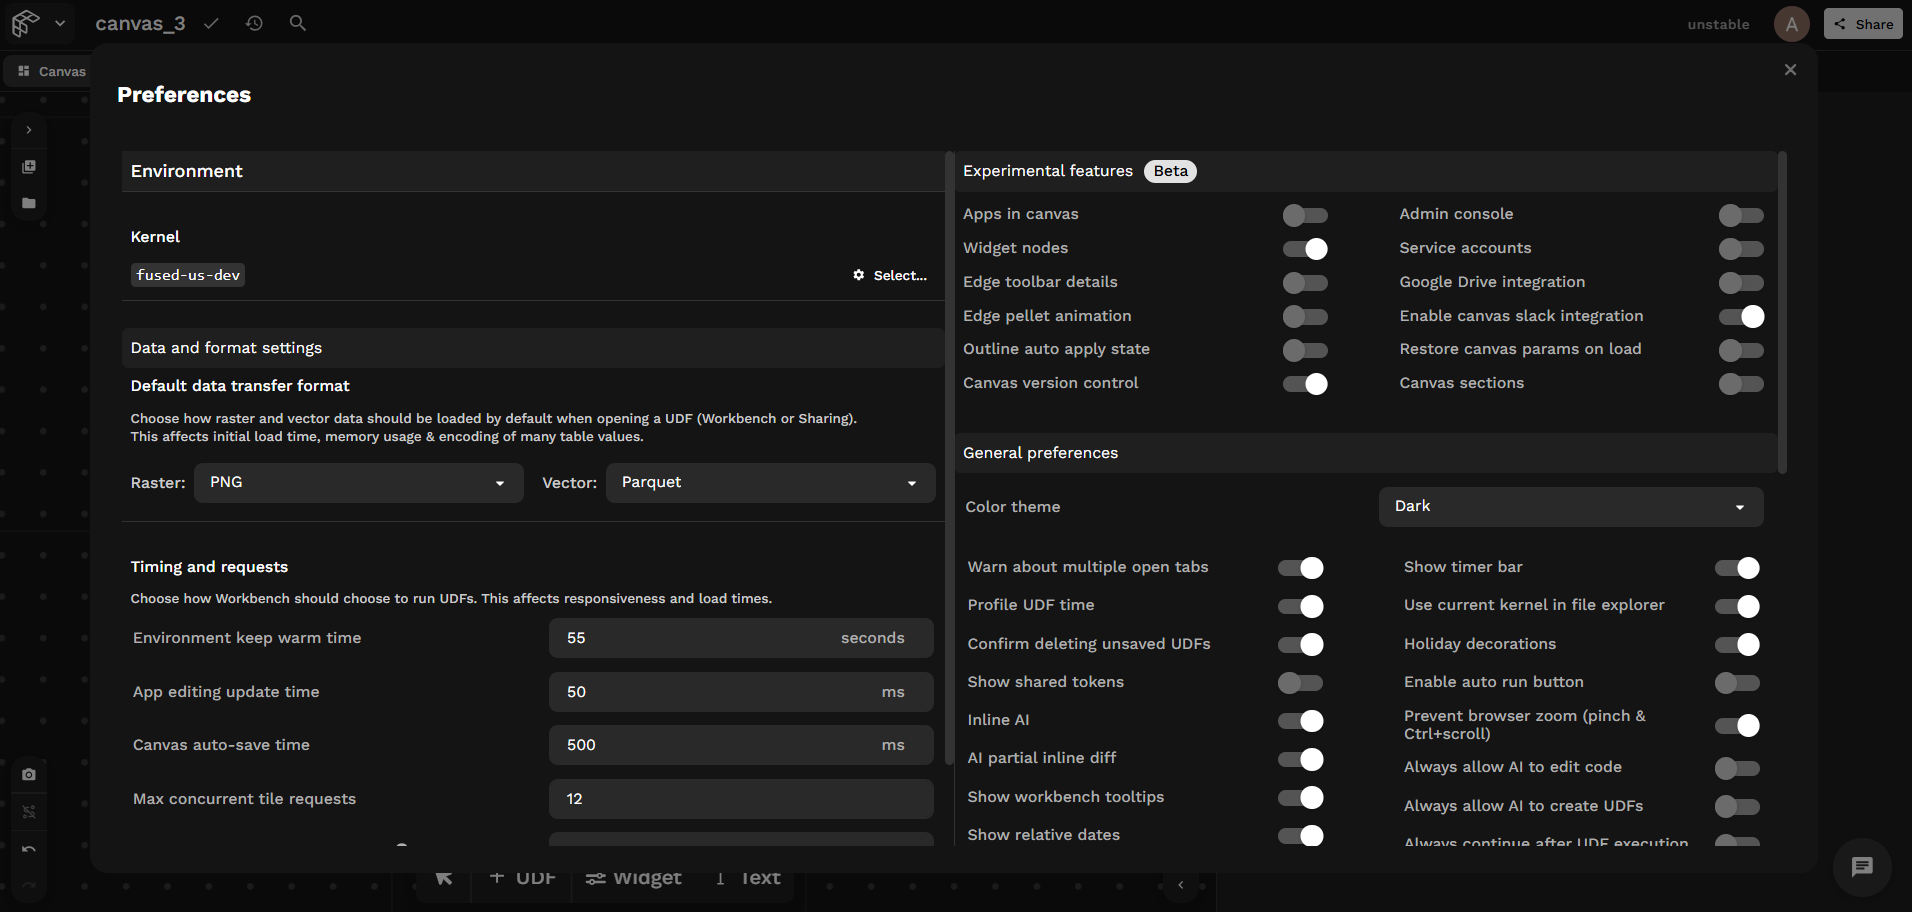1912x912 pixels.
Task: Edit Environment keep warm time field
Action: click(x=741, y=638)
